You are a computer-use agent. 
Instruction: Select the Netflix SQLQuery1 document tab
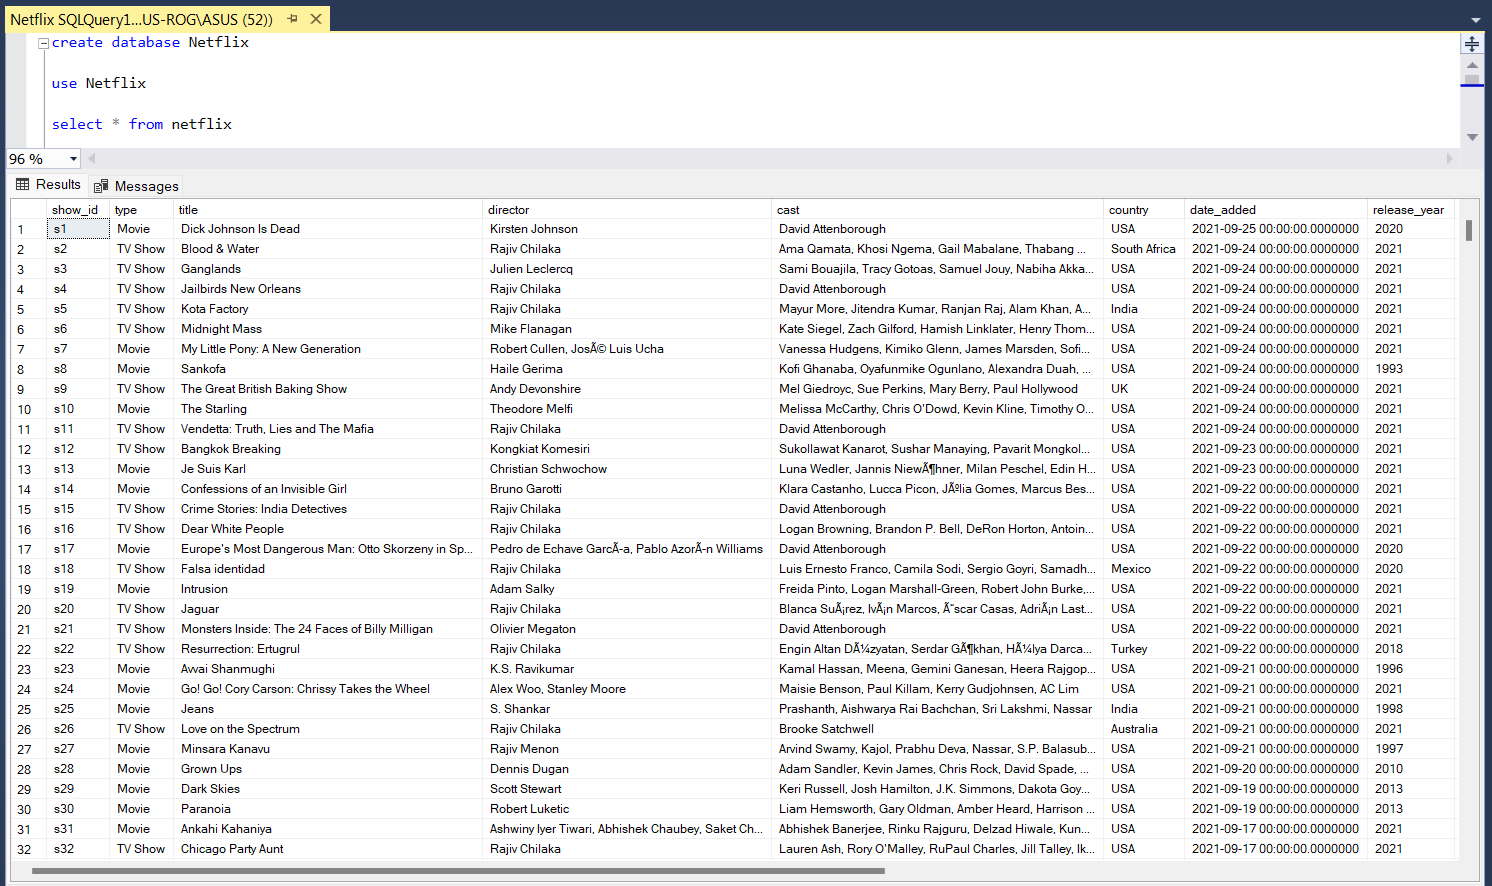[141, 19]
